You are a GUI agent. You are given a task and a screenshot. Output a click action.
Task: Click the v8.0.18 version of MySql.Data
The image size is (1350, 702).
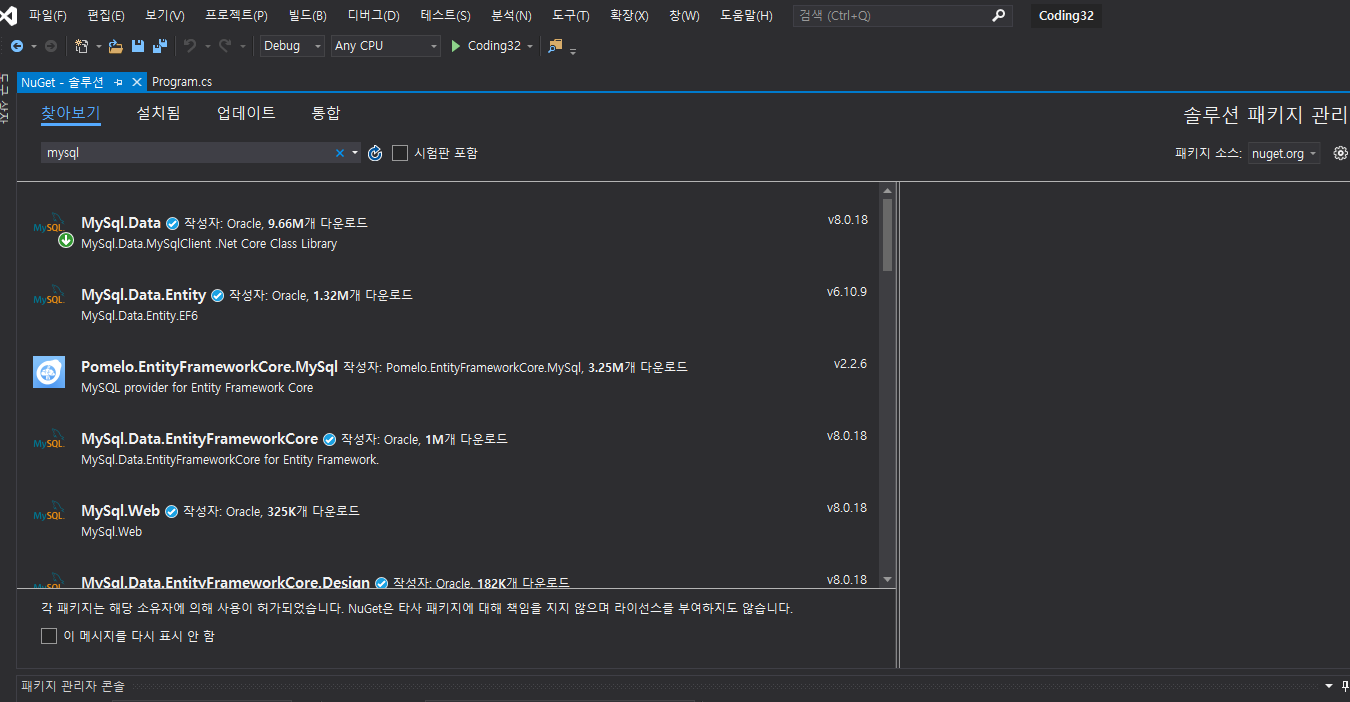pyautogui.click(x=847, y=220)
